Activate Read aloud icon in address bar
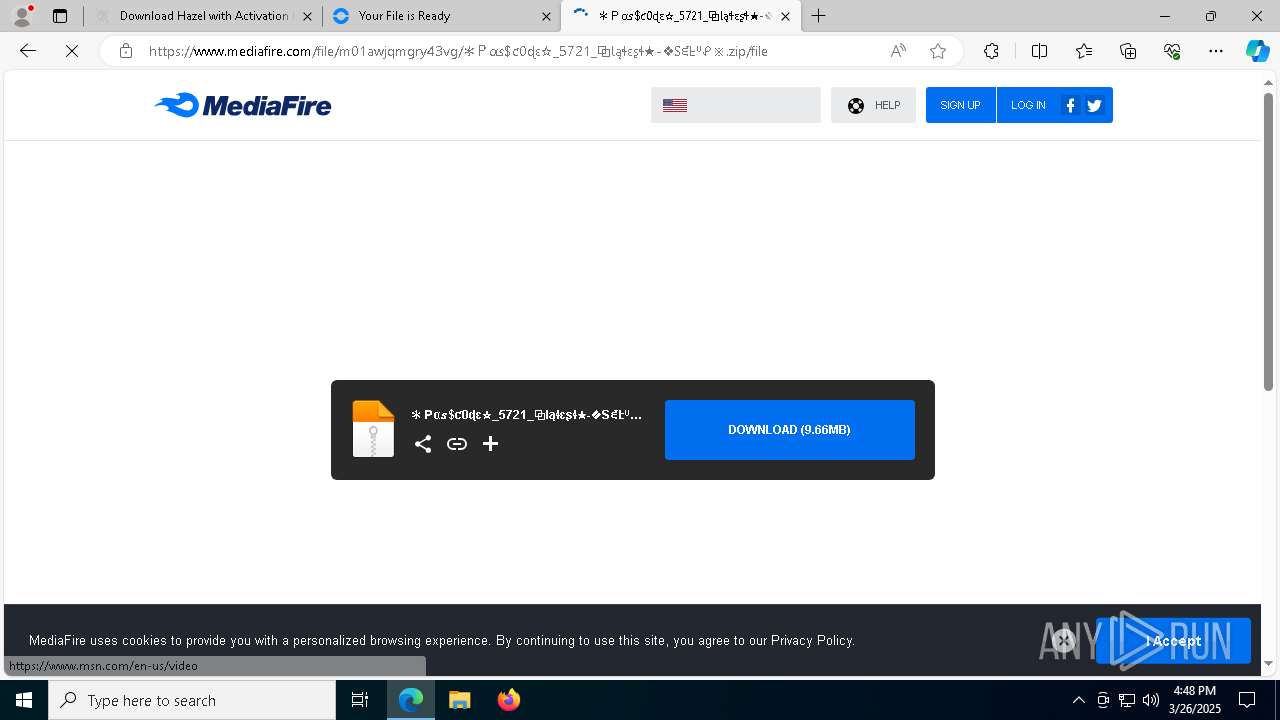Image resolution: width=1280 pixels, height=720 pixels. 898,51
